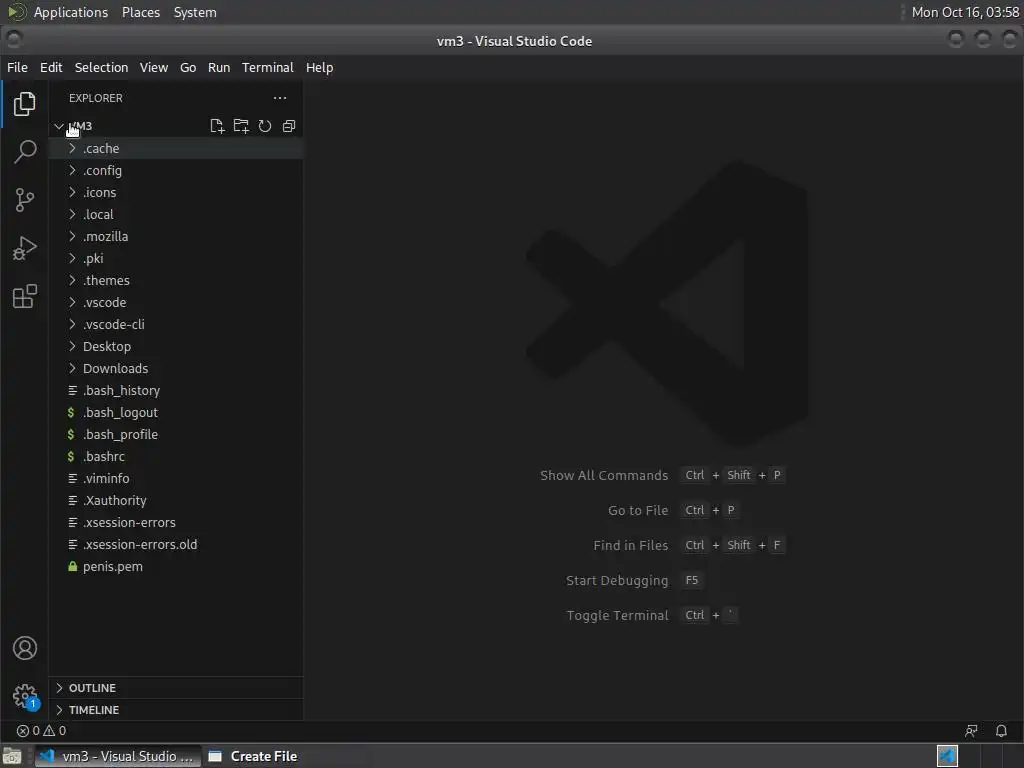Viewport: 1024px width, 768px height.
Task: Open the Run menu
Action: [219, 68]
